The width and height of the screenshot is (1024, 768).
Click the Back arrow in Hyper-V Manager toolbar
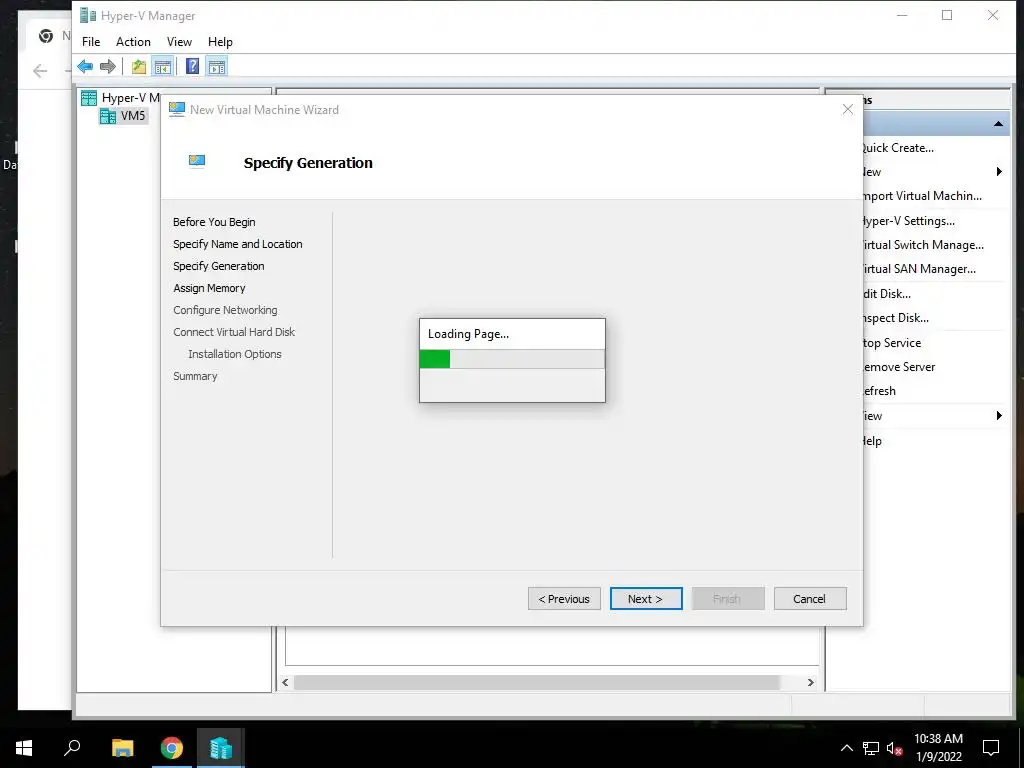[x=85, y=66]
